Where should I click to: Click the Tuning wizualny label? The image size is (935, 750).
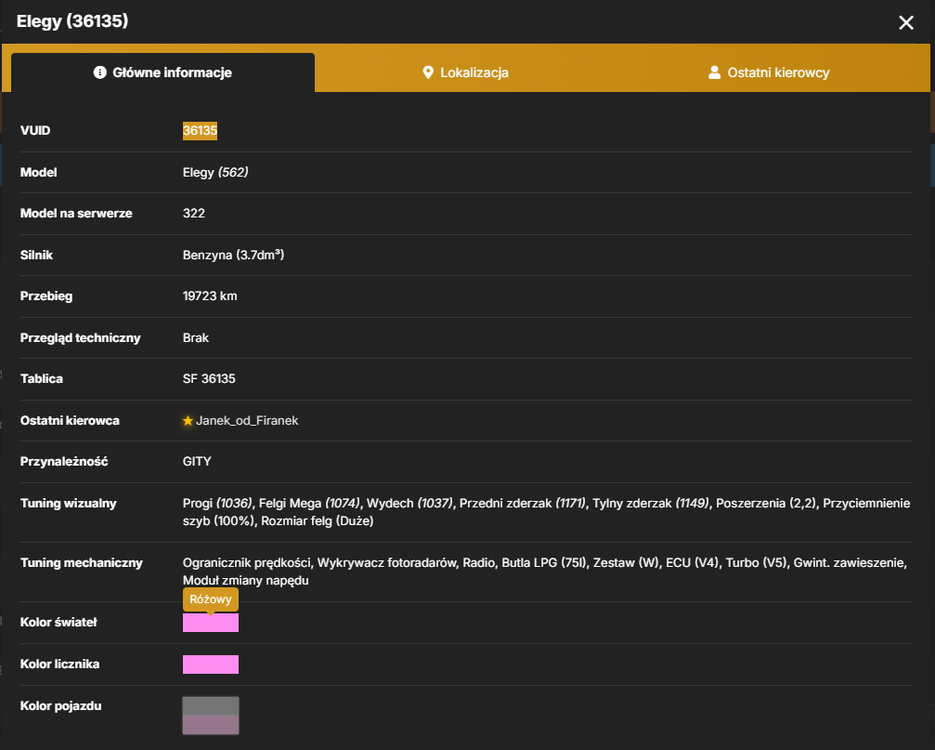[x=69, y=504]
